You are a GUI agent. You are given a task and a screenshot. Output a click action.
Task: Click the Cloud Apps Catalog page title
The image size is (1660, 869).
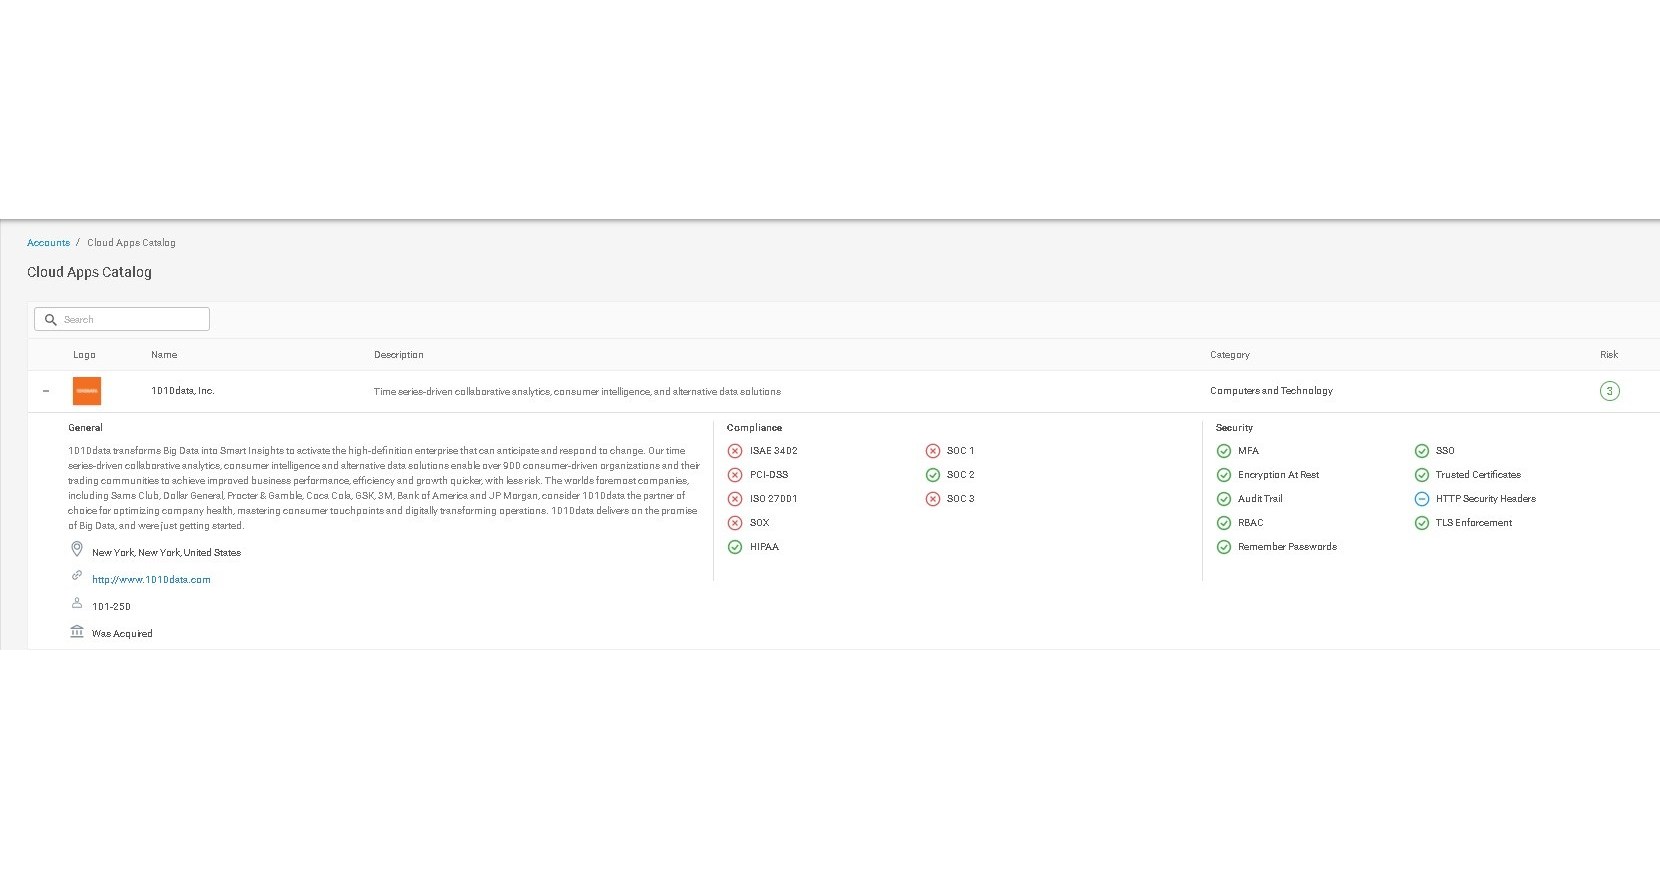click(x=89, y=272)
